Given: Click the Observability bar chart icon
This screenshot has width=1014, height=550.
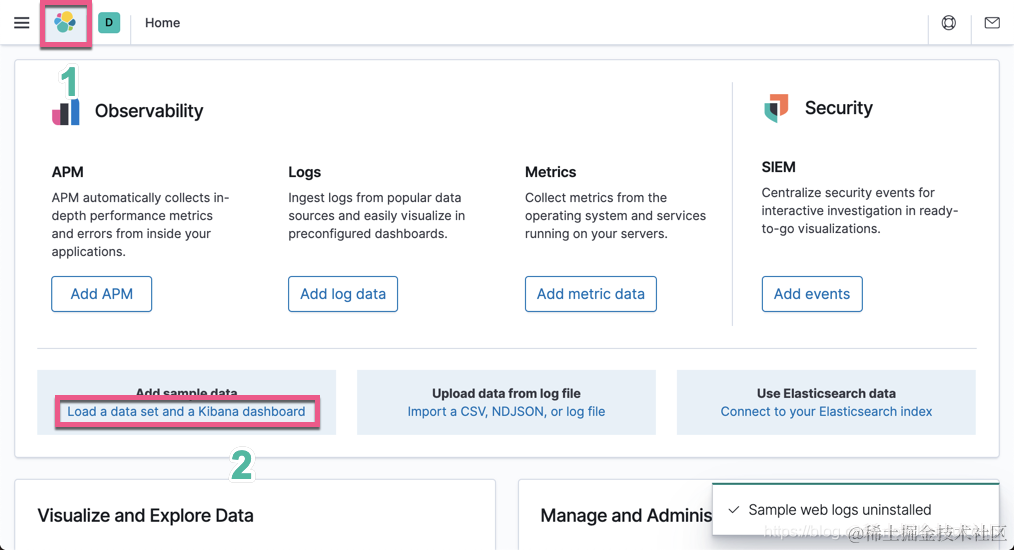Looking at the screenshot, I should click(66, 111).
